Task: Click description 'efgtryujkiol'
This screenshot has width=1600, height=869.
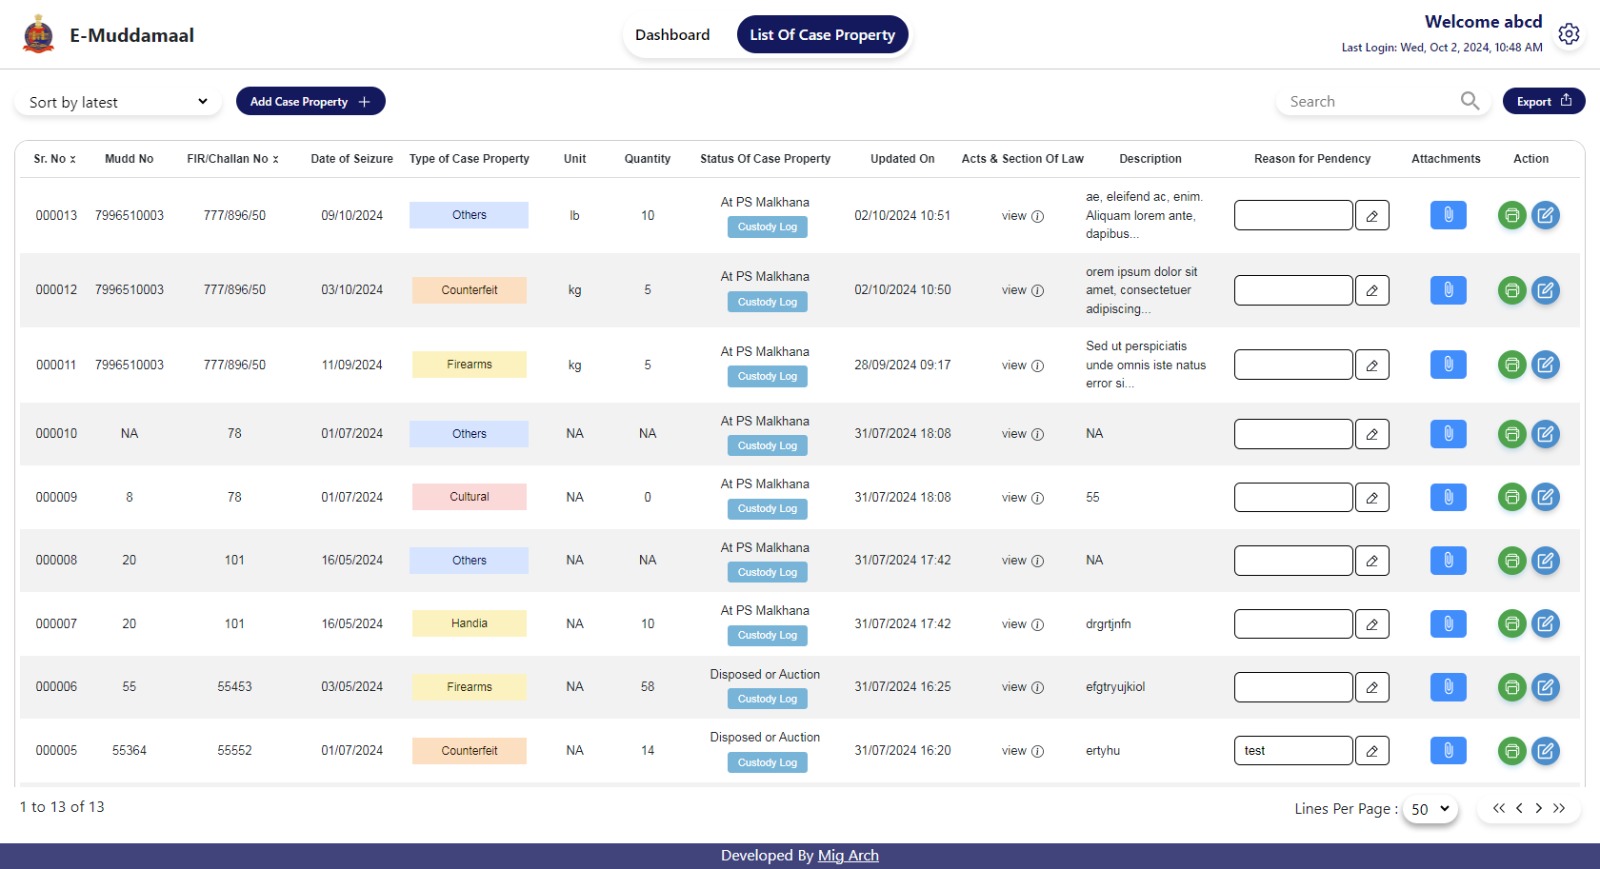Action: coord(1116,687)
